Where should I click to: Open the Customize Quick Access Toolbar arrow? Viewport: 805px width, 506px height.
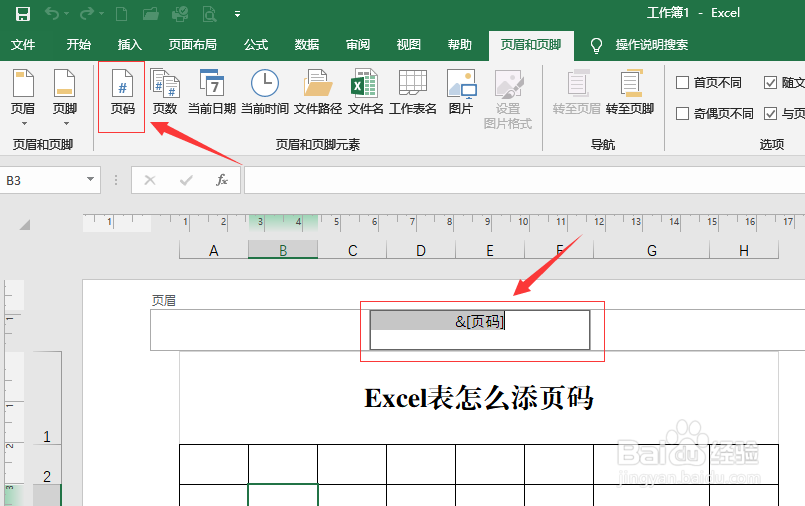(x=237, y=14)
